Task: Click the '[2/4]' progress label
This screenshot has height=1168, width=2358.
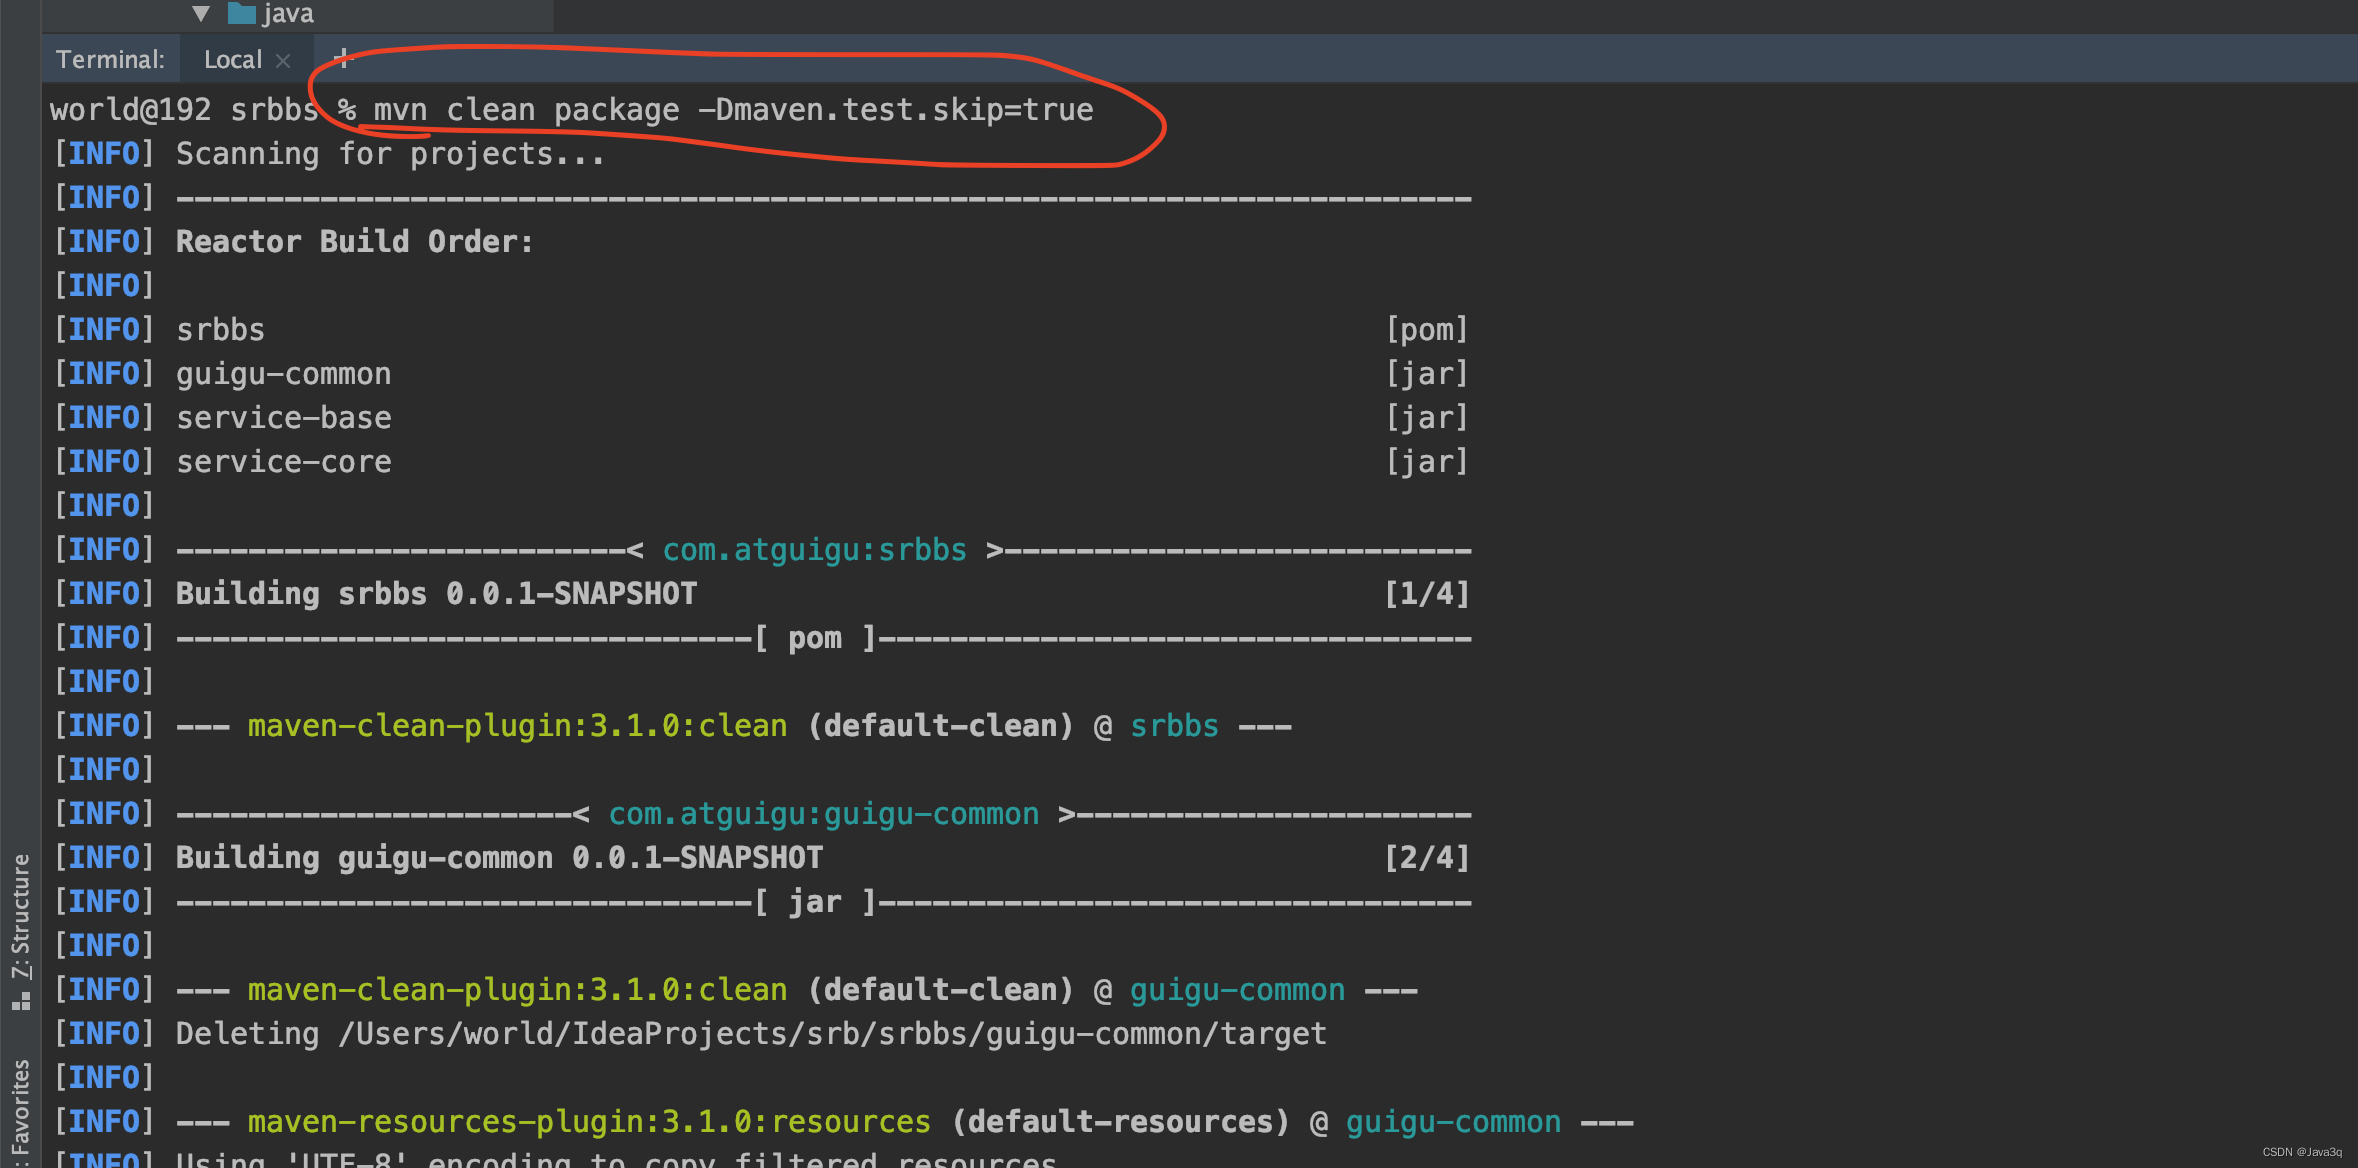Action: pyautogui.click(x=1427, y=858)
